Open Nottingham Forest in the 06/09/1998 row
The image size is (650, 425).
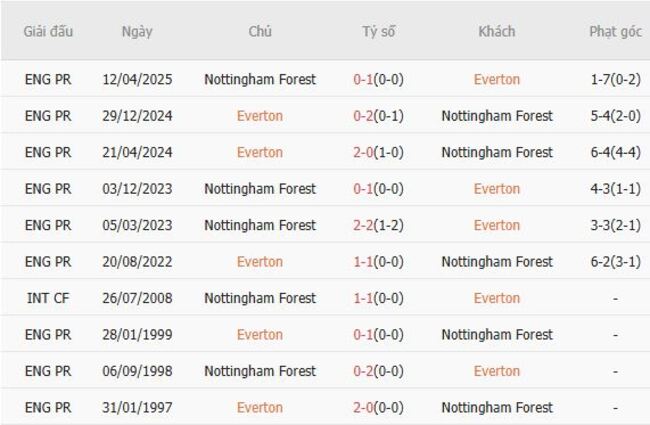pos(260,371)
